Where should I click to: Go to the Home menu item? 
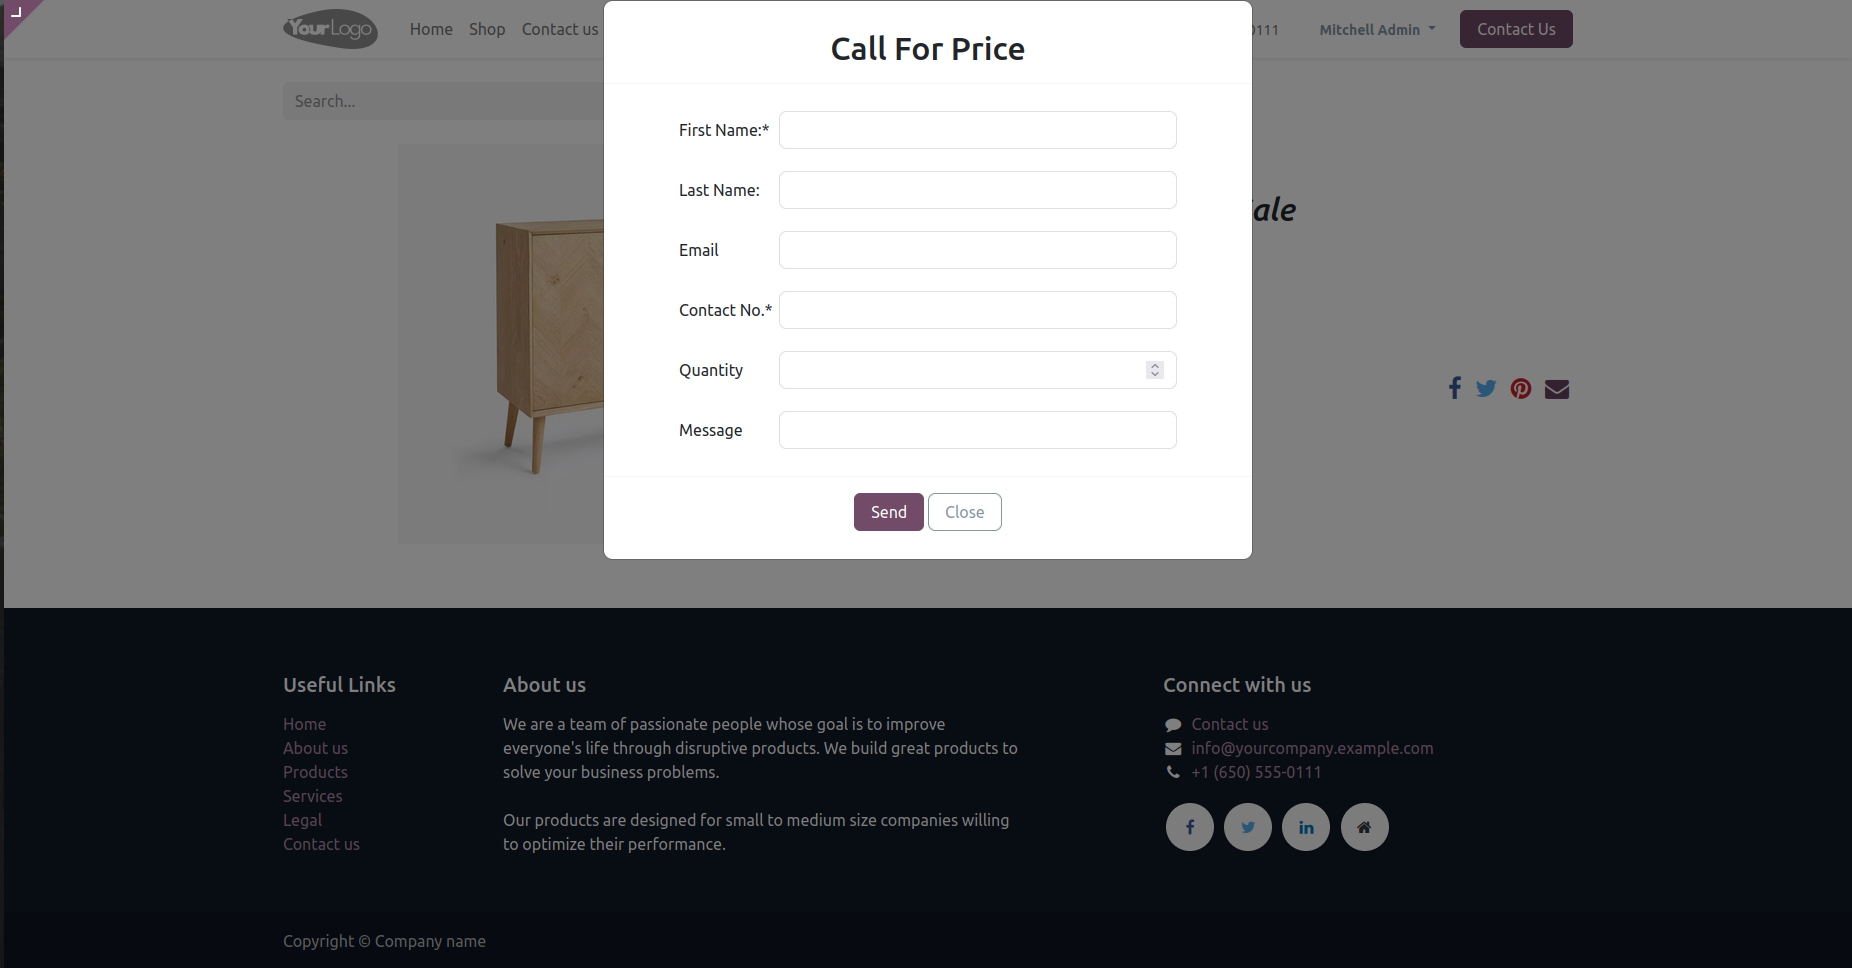point(431,30)
